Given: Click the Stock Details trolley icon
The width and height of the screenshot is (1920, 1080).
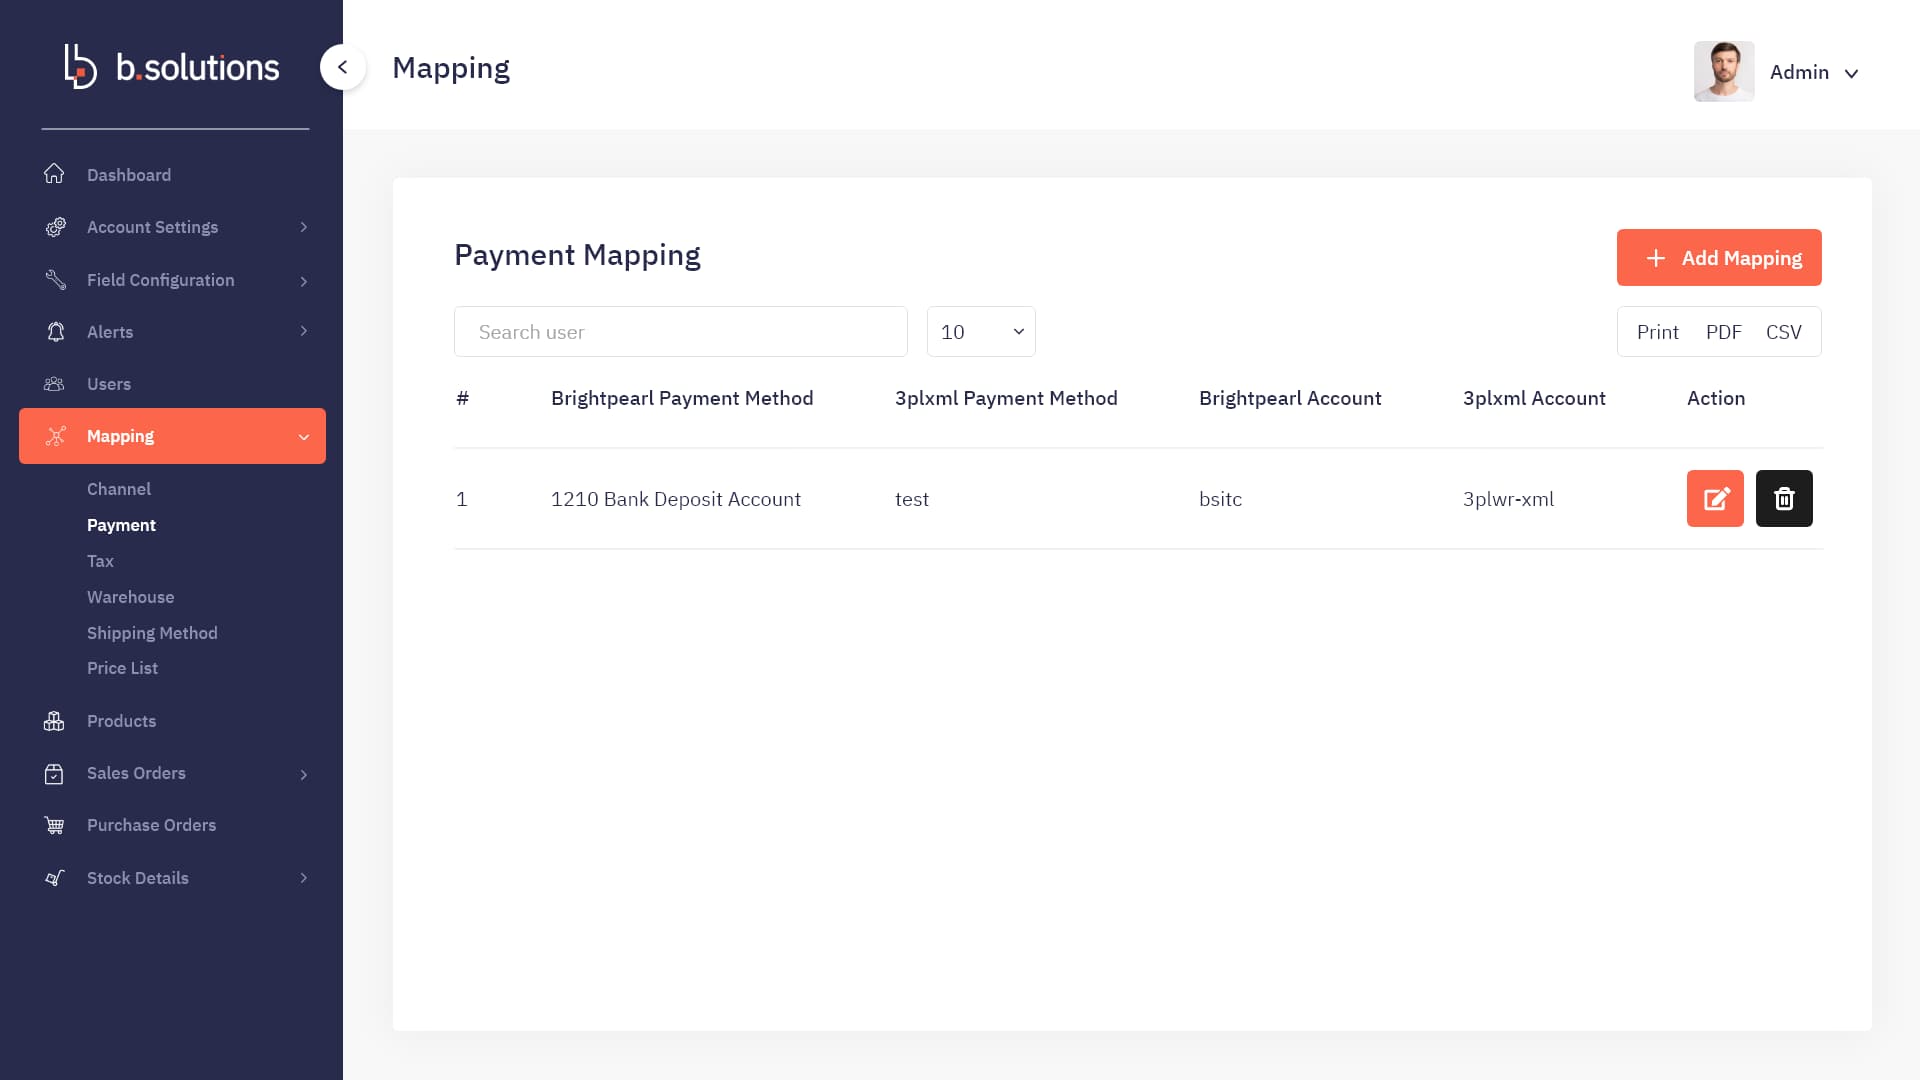Looking at the screenshot, I should click(54, 878).
